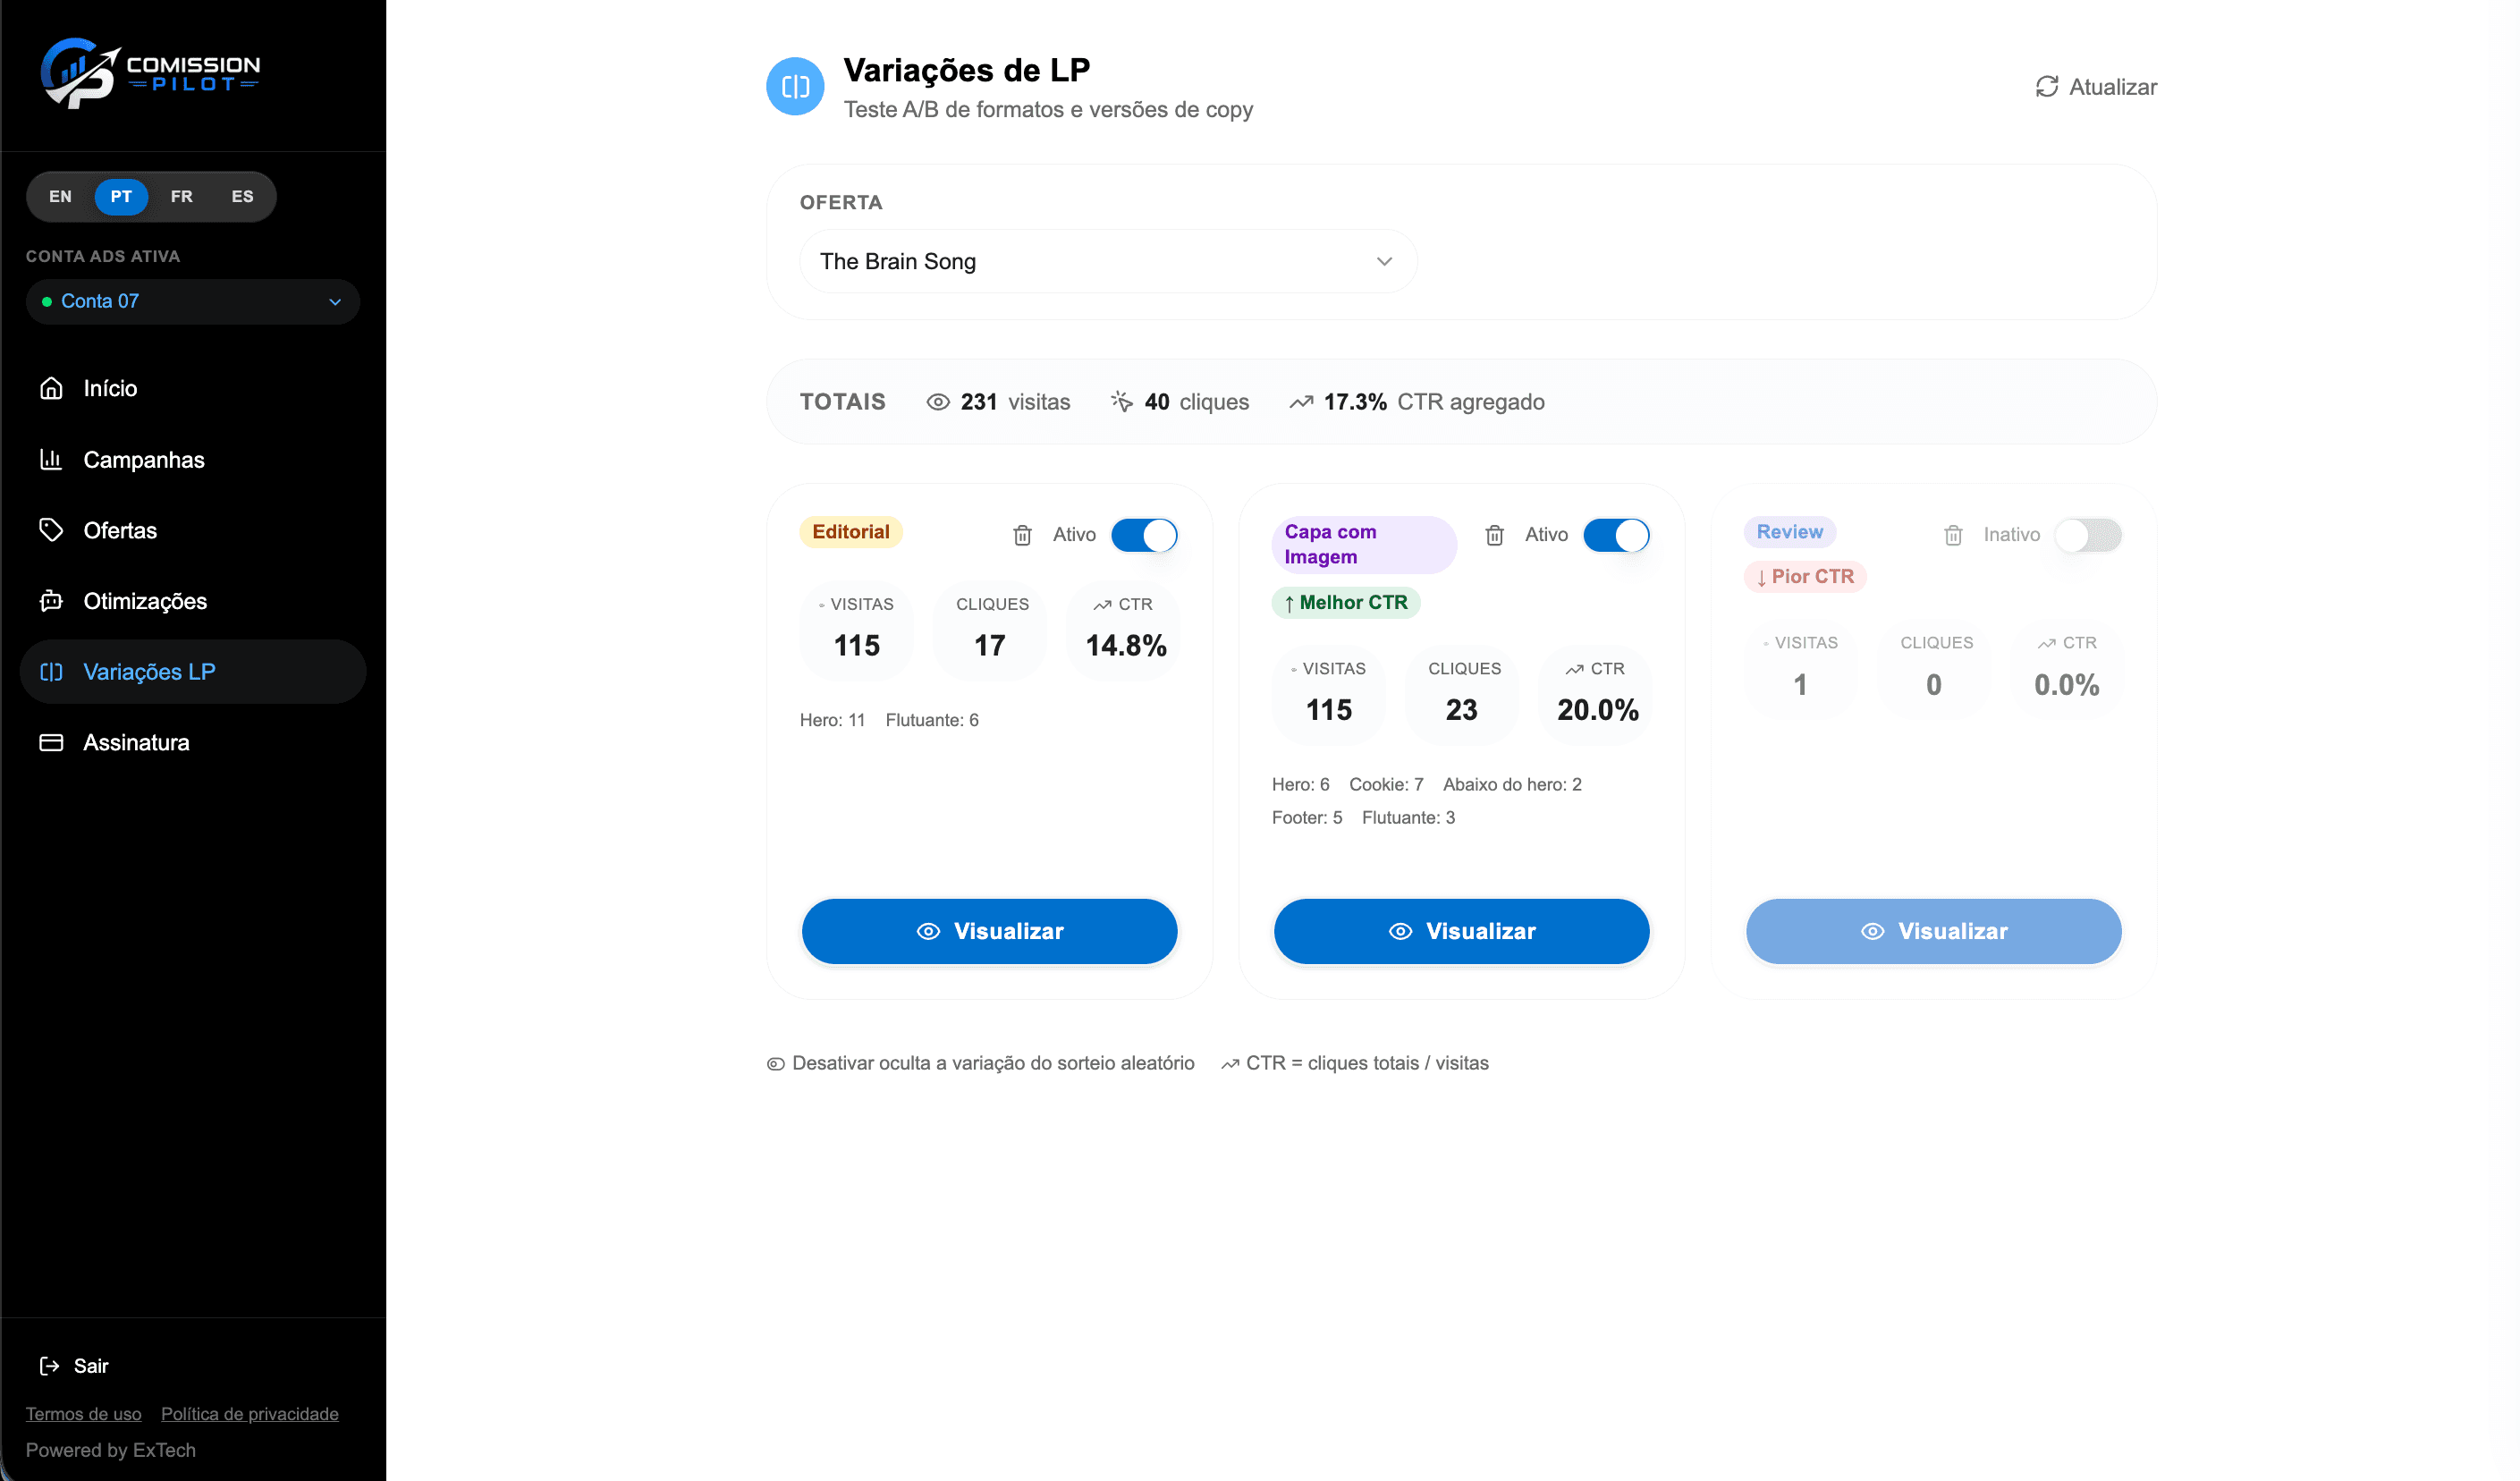Click the Ofertas tag icon
2520x1481 pixels.
tap(51, 530)
